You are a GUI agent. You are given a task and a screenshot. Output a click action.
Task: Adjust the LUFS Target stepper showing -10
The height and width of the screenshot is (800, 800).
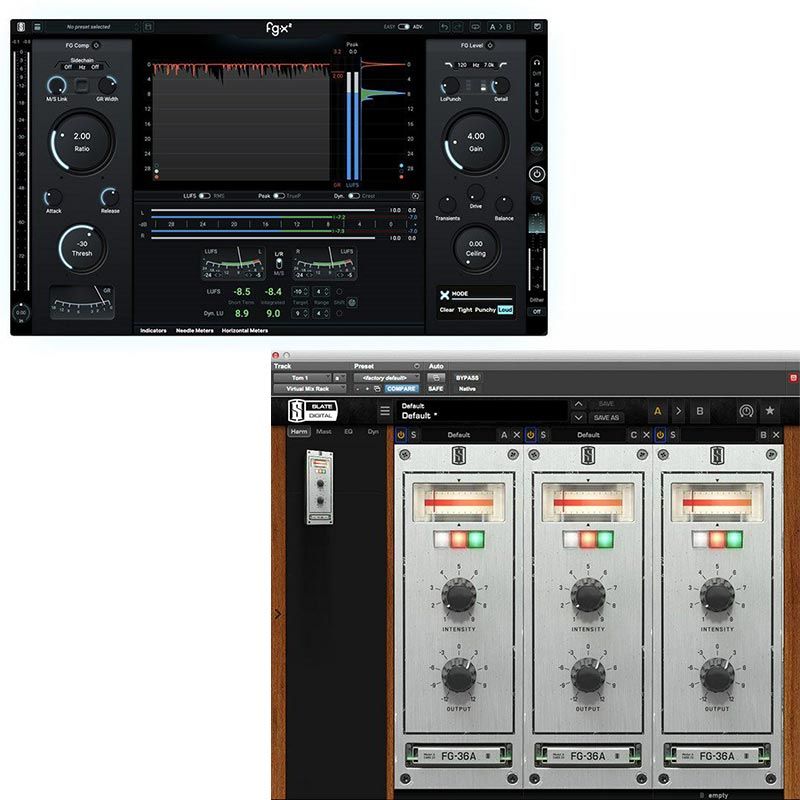pos(301,292)
